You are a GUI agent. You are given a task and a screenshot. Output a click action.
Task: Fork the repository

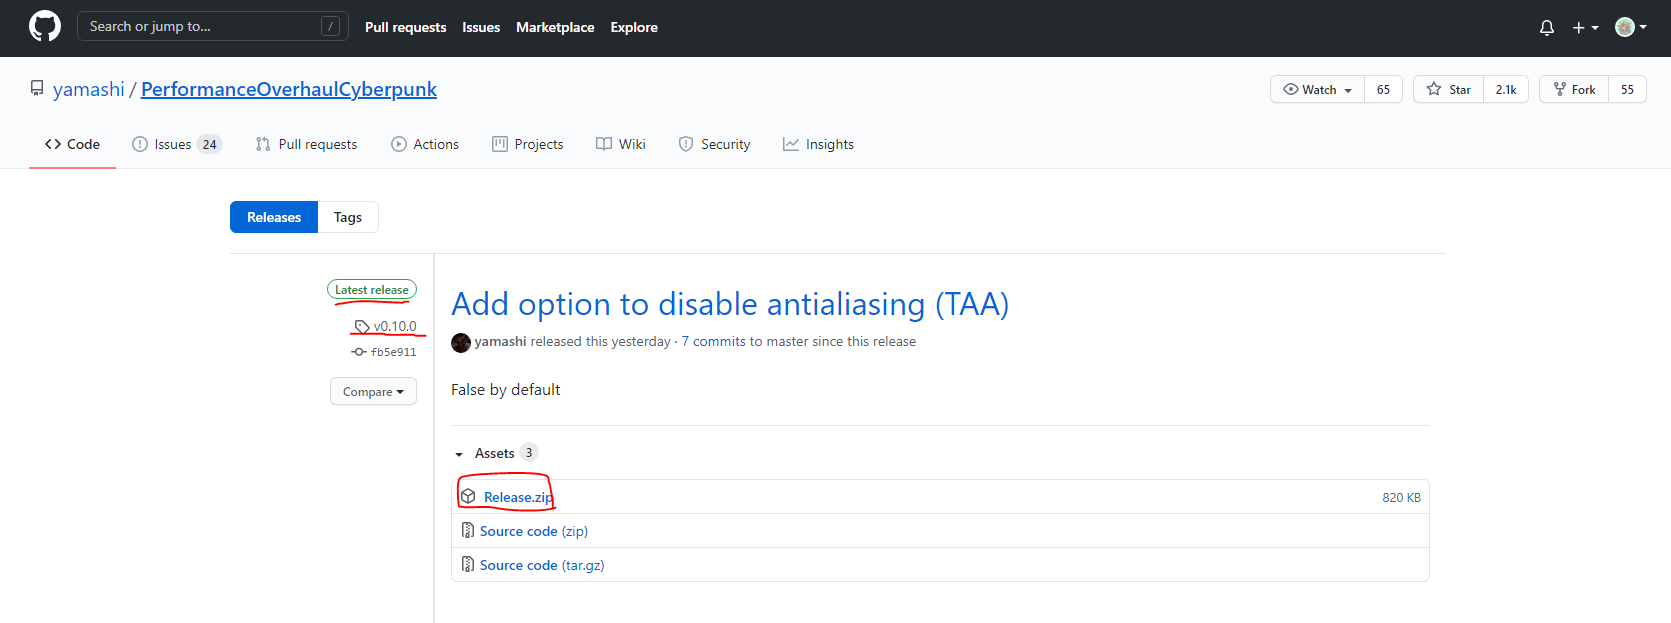click(x=1574, y=89)
